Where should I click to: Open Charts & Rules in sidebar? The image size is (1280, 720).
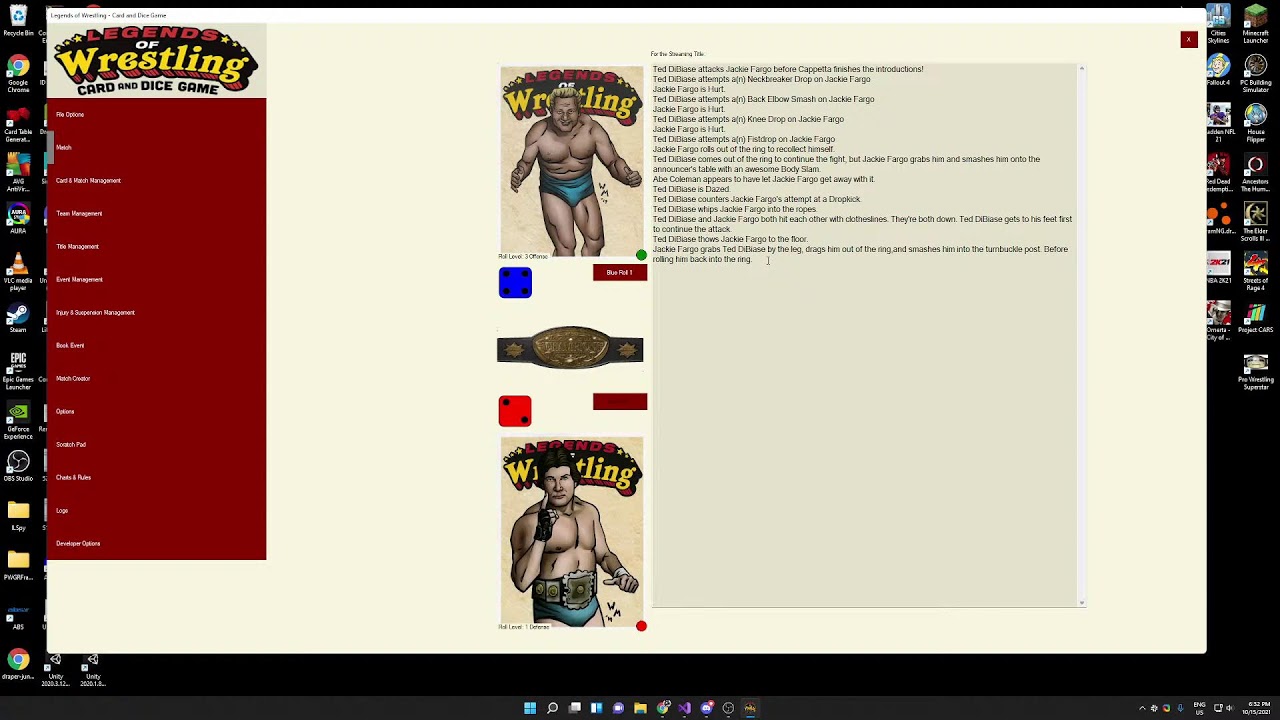click(73, 478)
